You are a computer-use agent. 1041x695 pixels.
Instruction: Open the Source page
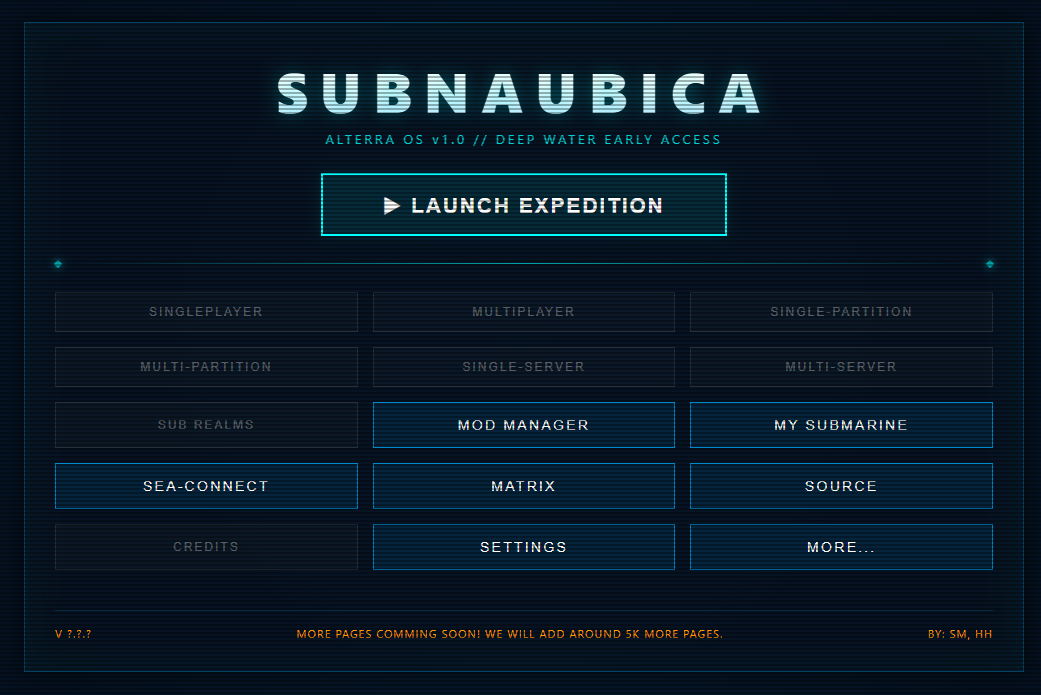click(841, 486)
